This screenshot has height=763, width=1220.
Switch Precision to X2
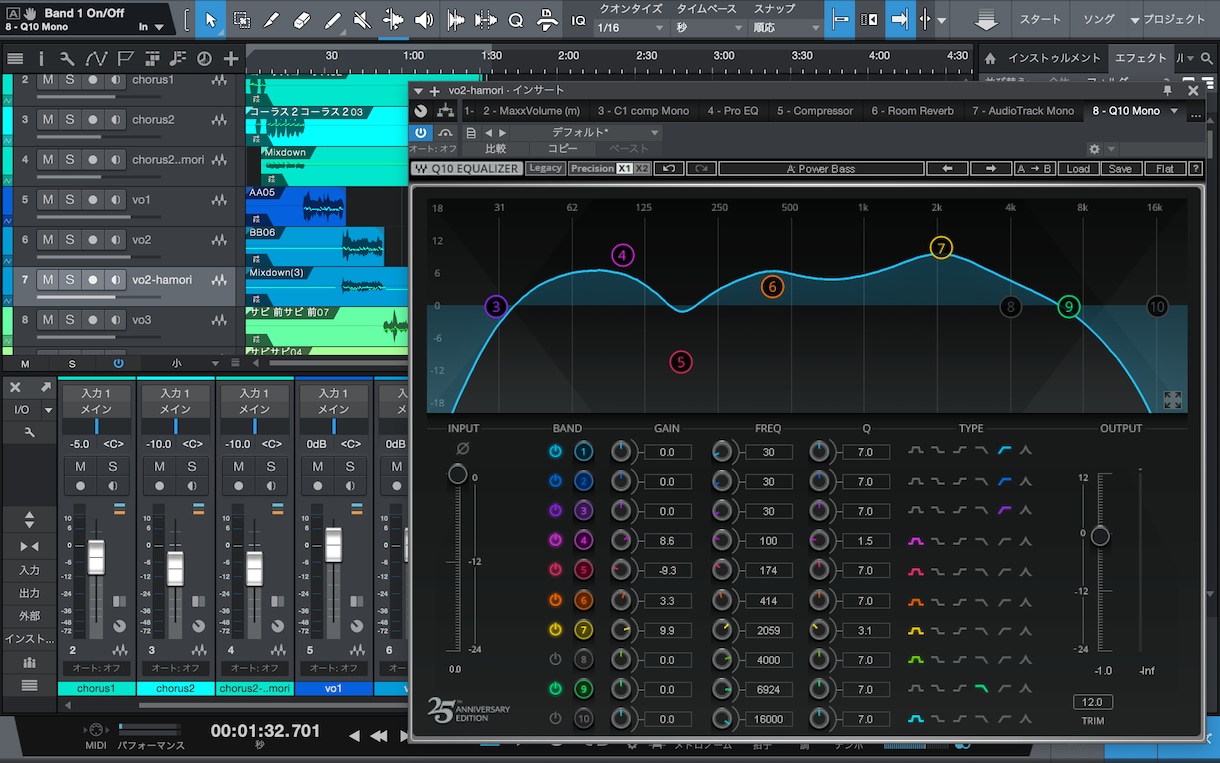coord(642,169)
